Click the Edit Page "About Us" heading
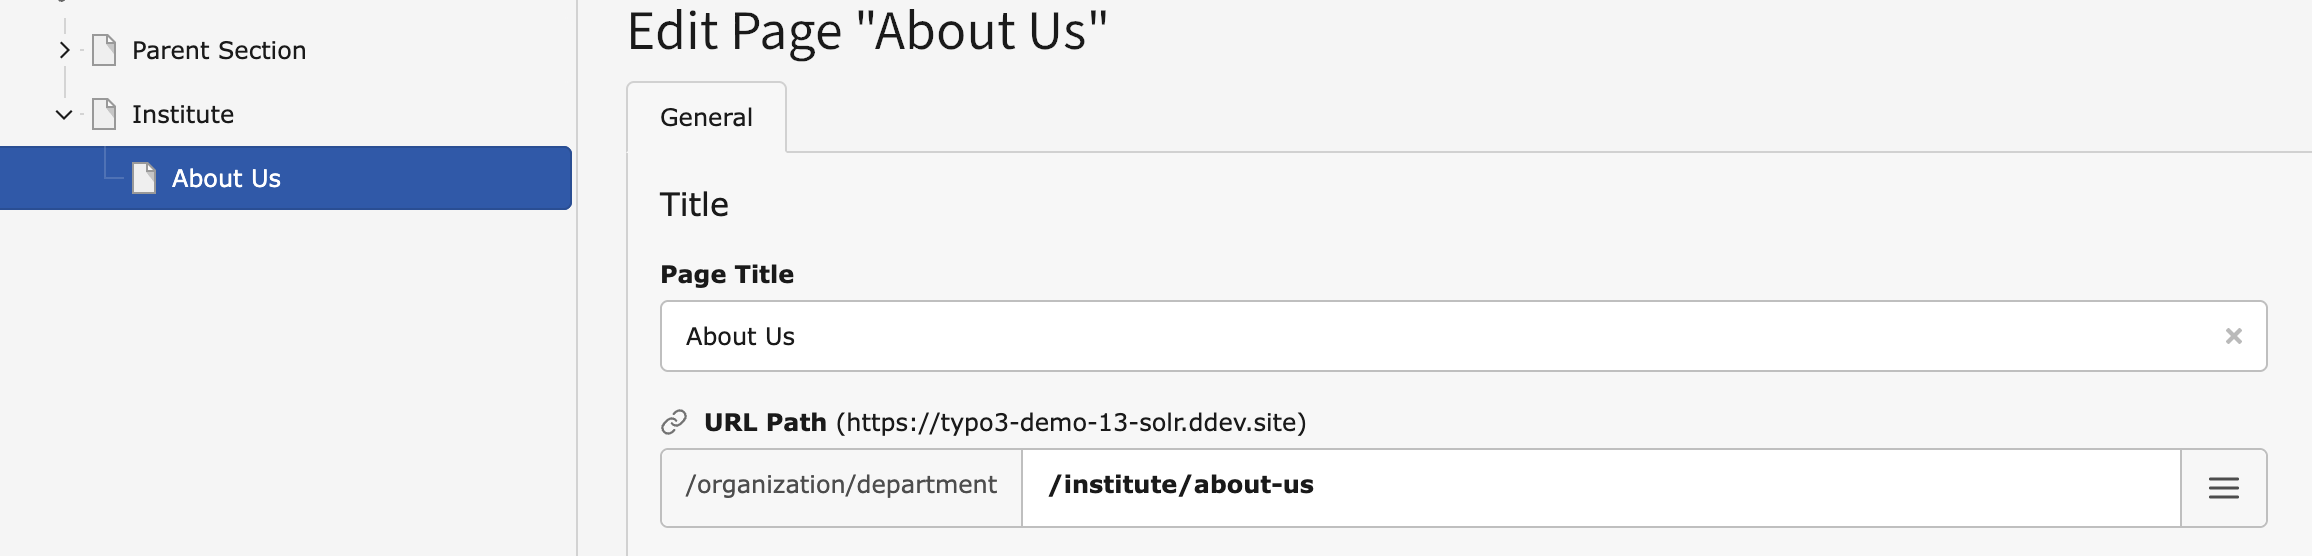The width and height of the screenshot is (2312, 556). coord(867,32)
